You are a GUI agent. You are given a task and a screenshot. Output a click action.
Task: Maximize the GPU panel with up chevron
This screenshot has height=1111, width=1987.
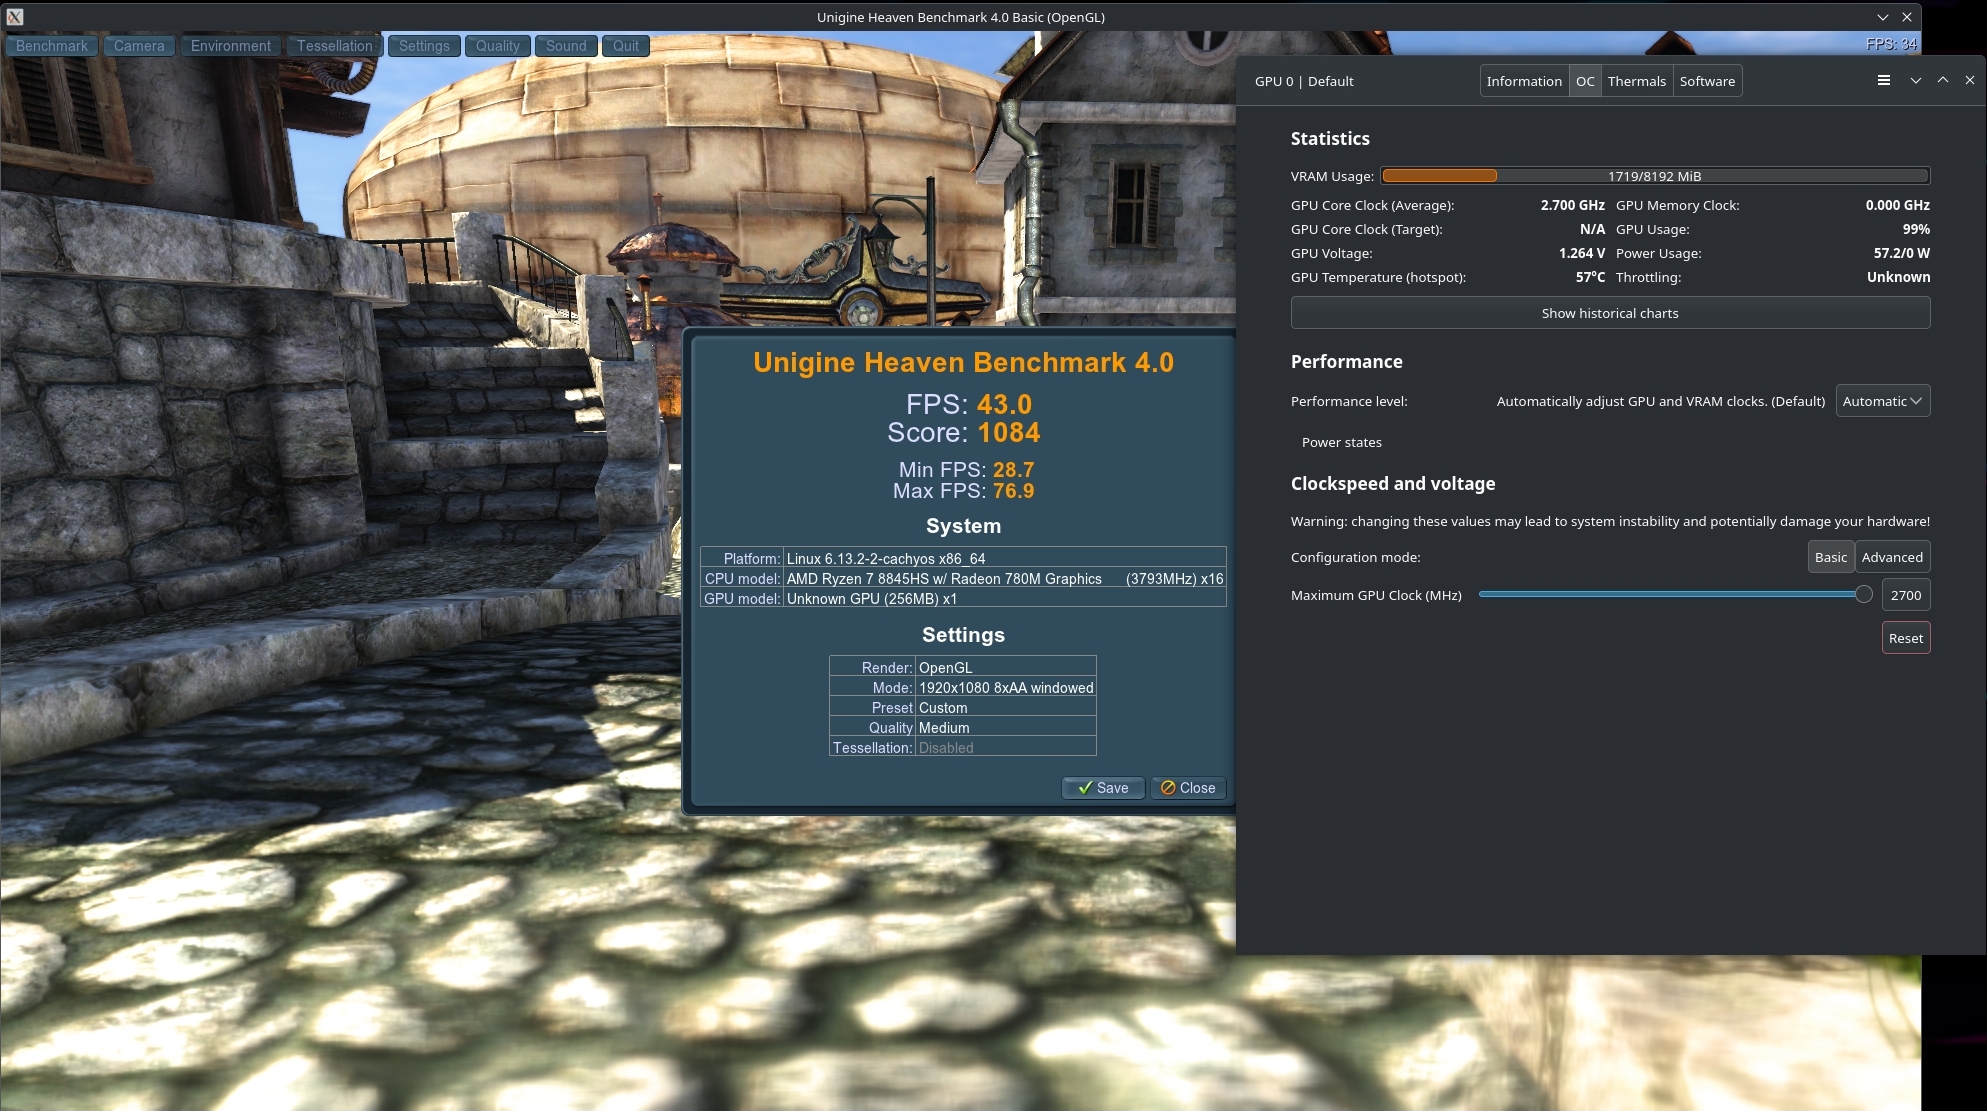coord(1942,81)
